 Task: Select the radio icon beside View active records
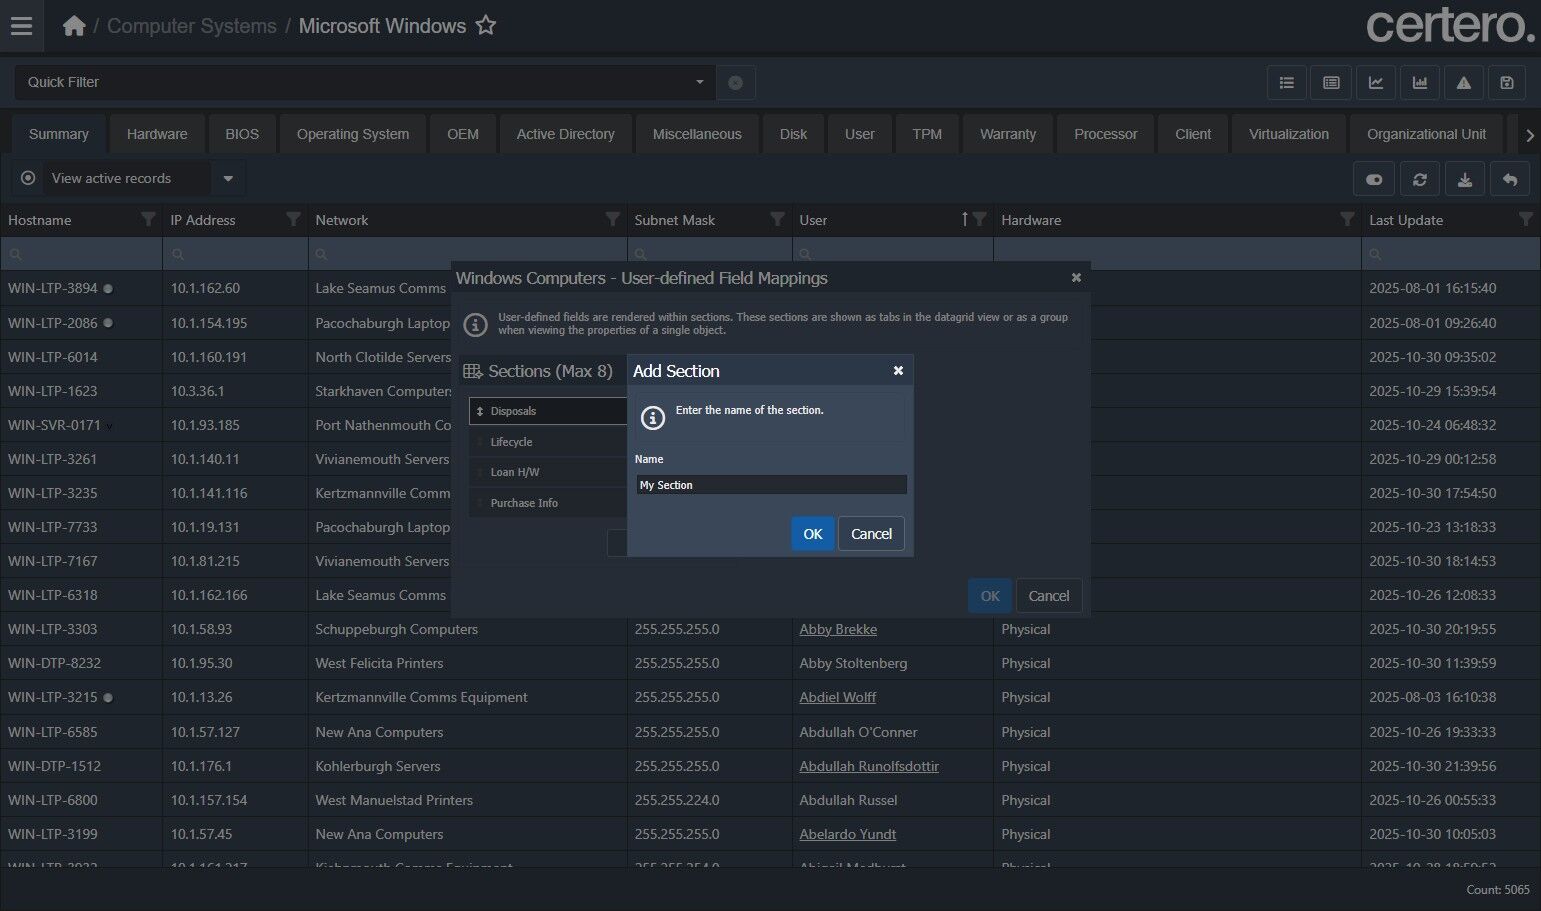pyautogui.click(x=28, y=178)
